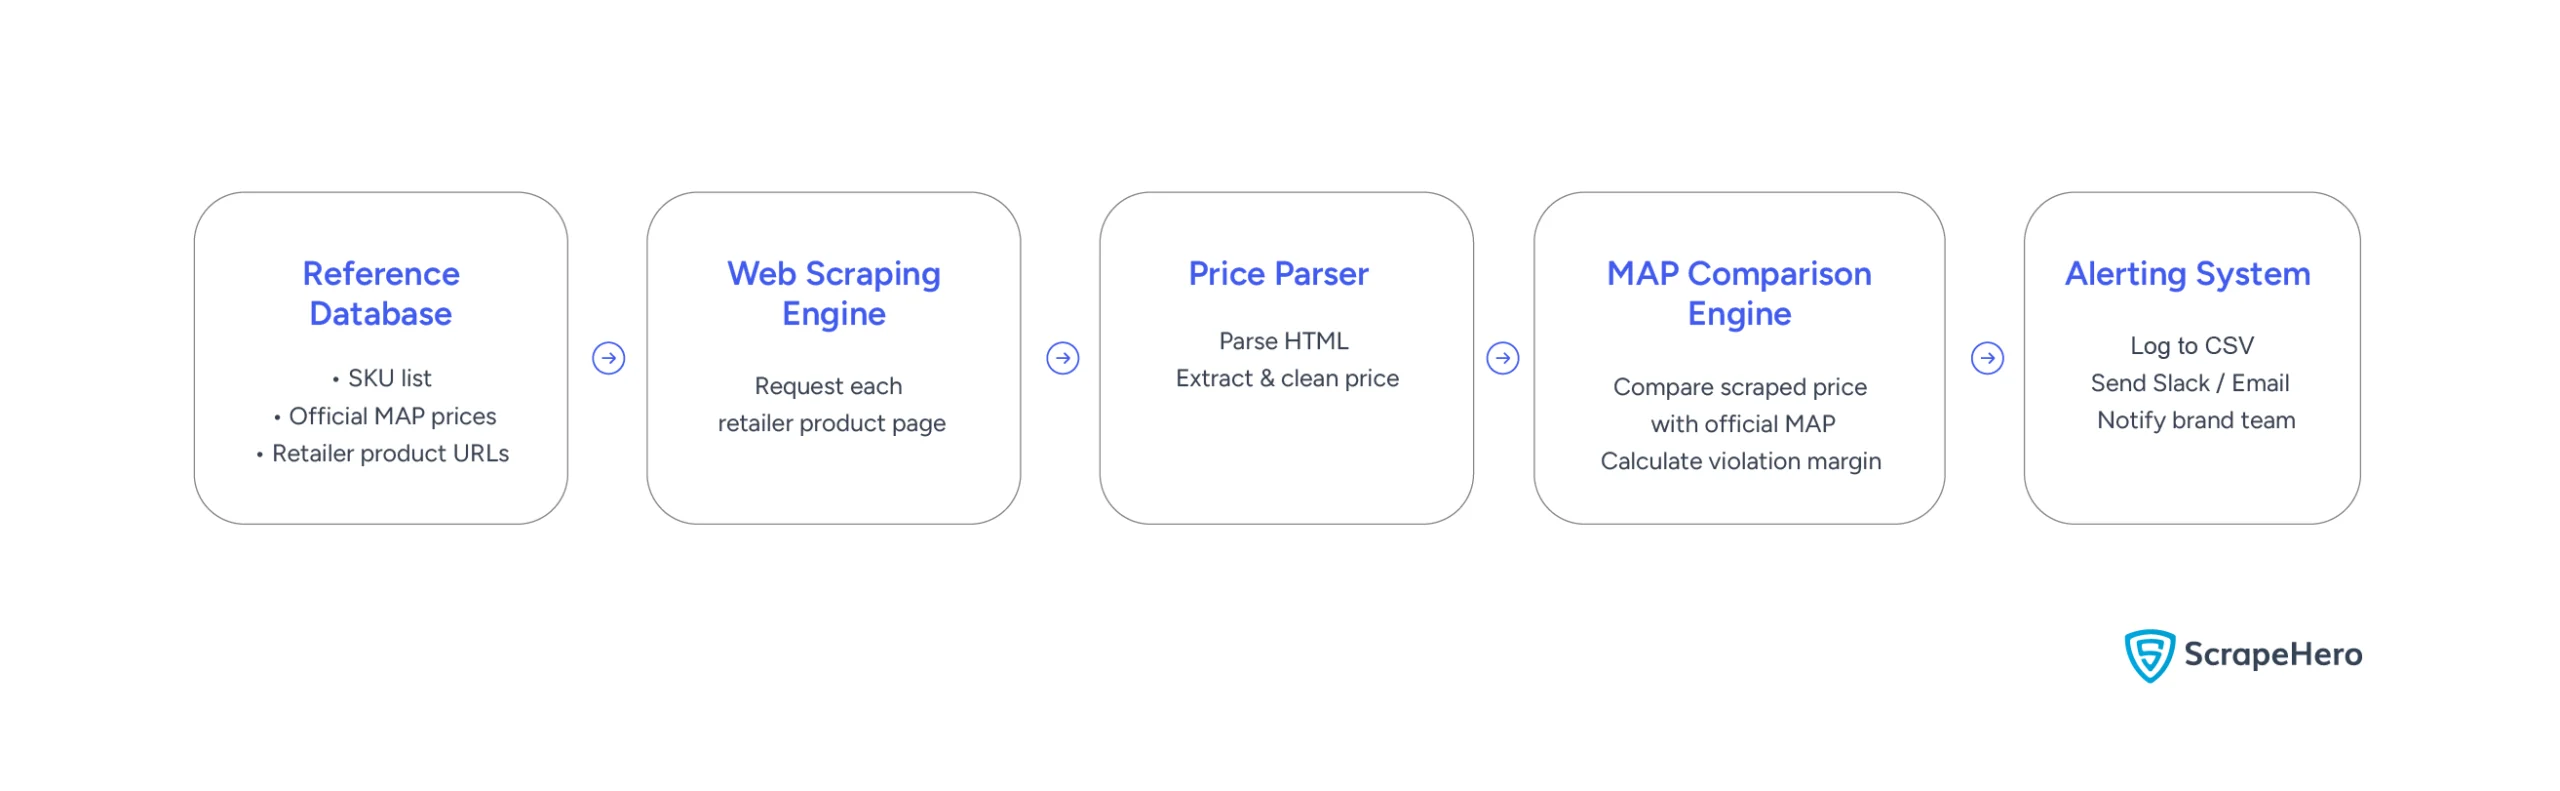
Task: Click Calculate violation margin text
Action: (1740, 462)
